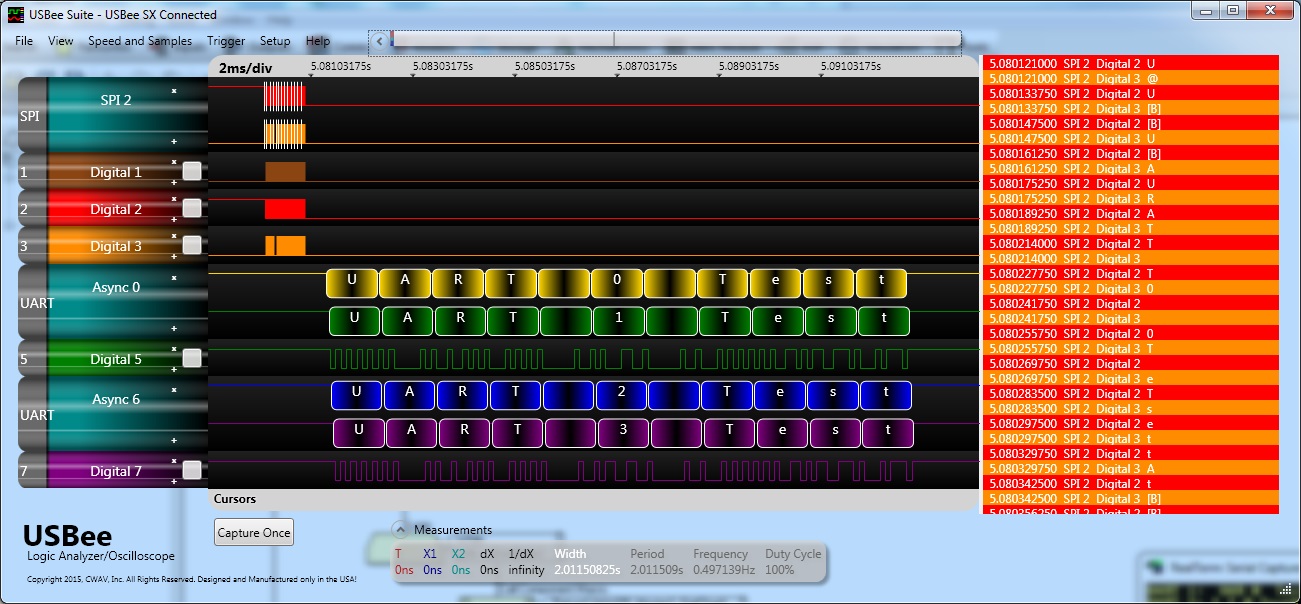Select the Digital 5 channel name
Image resolution: width=1301 pixels, height=604 pixels.
click(x=116, y=359)
